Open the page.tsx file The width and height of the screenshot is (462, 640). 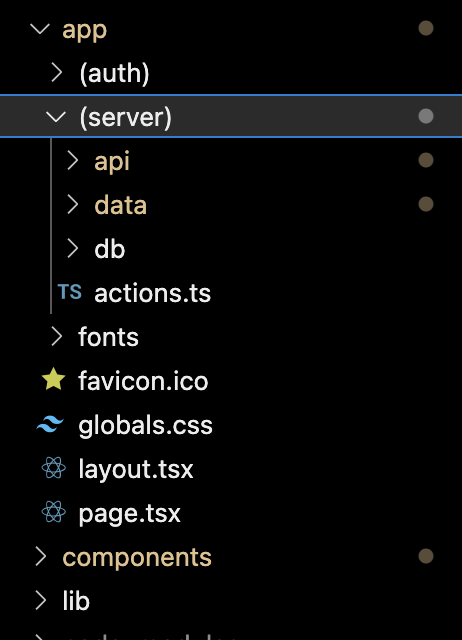tap(129, 513)
